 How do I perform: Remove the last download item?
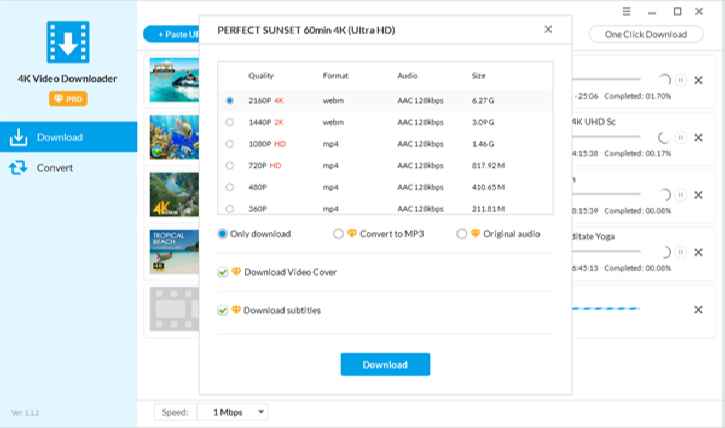coord(698,309)
